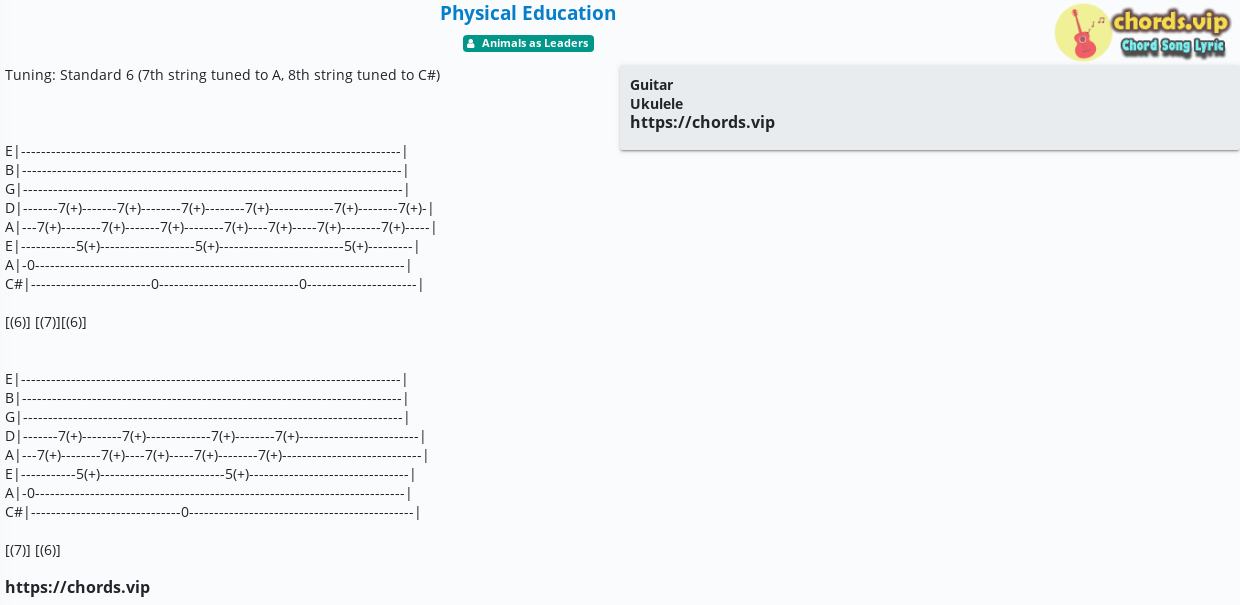1240x605 pixels.
Task: Click the Tuning: Standard 6 description line
Action: (x=222, y=75)
